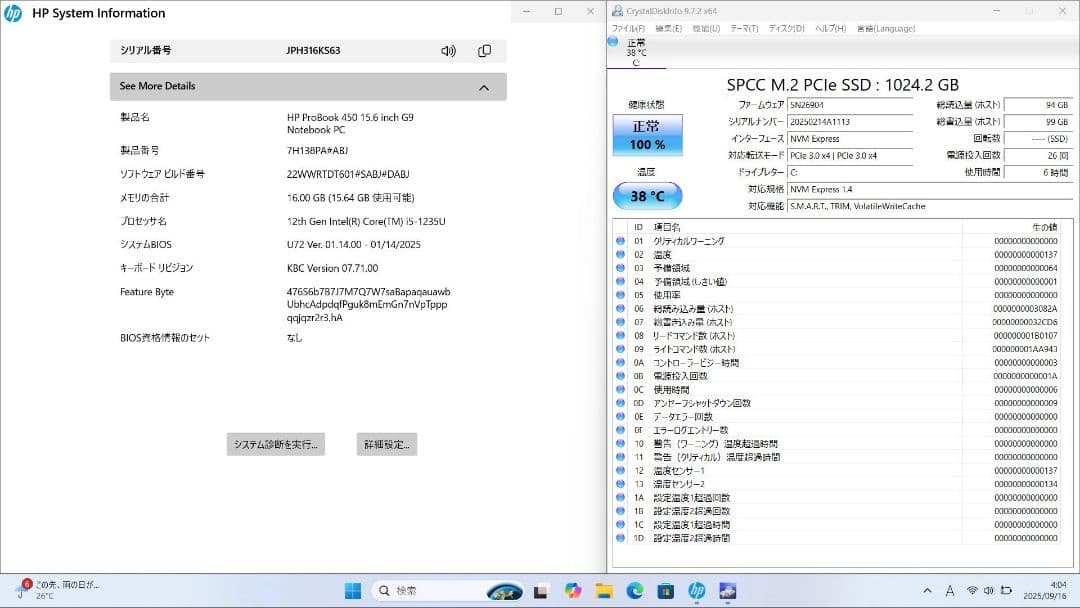Open the テーマ(T) menu in CrystalDiskInfo
This screenshot has height=608, width=1080.
[746, 28]
